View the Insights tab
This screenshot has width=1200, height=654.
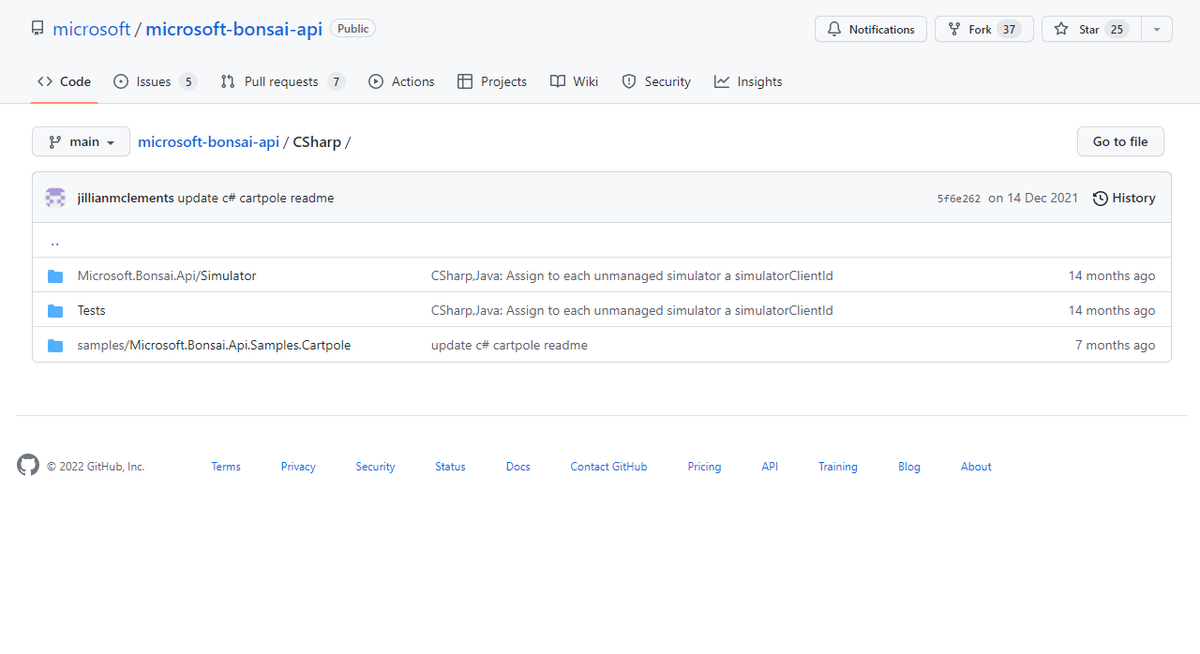pyautogui.click(x=748, y=82)
